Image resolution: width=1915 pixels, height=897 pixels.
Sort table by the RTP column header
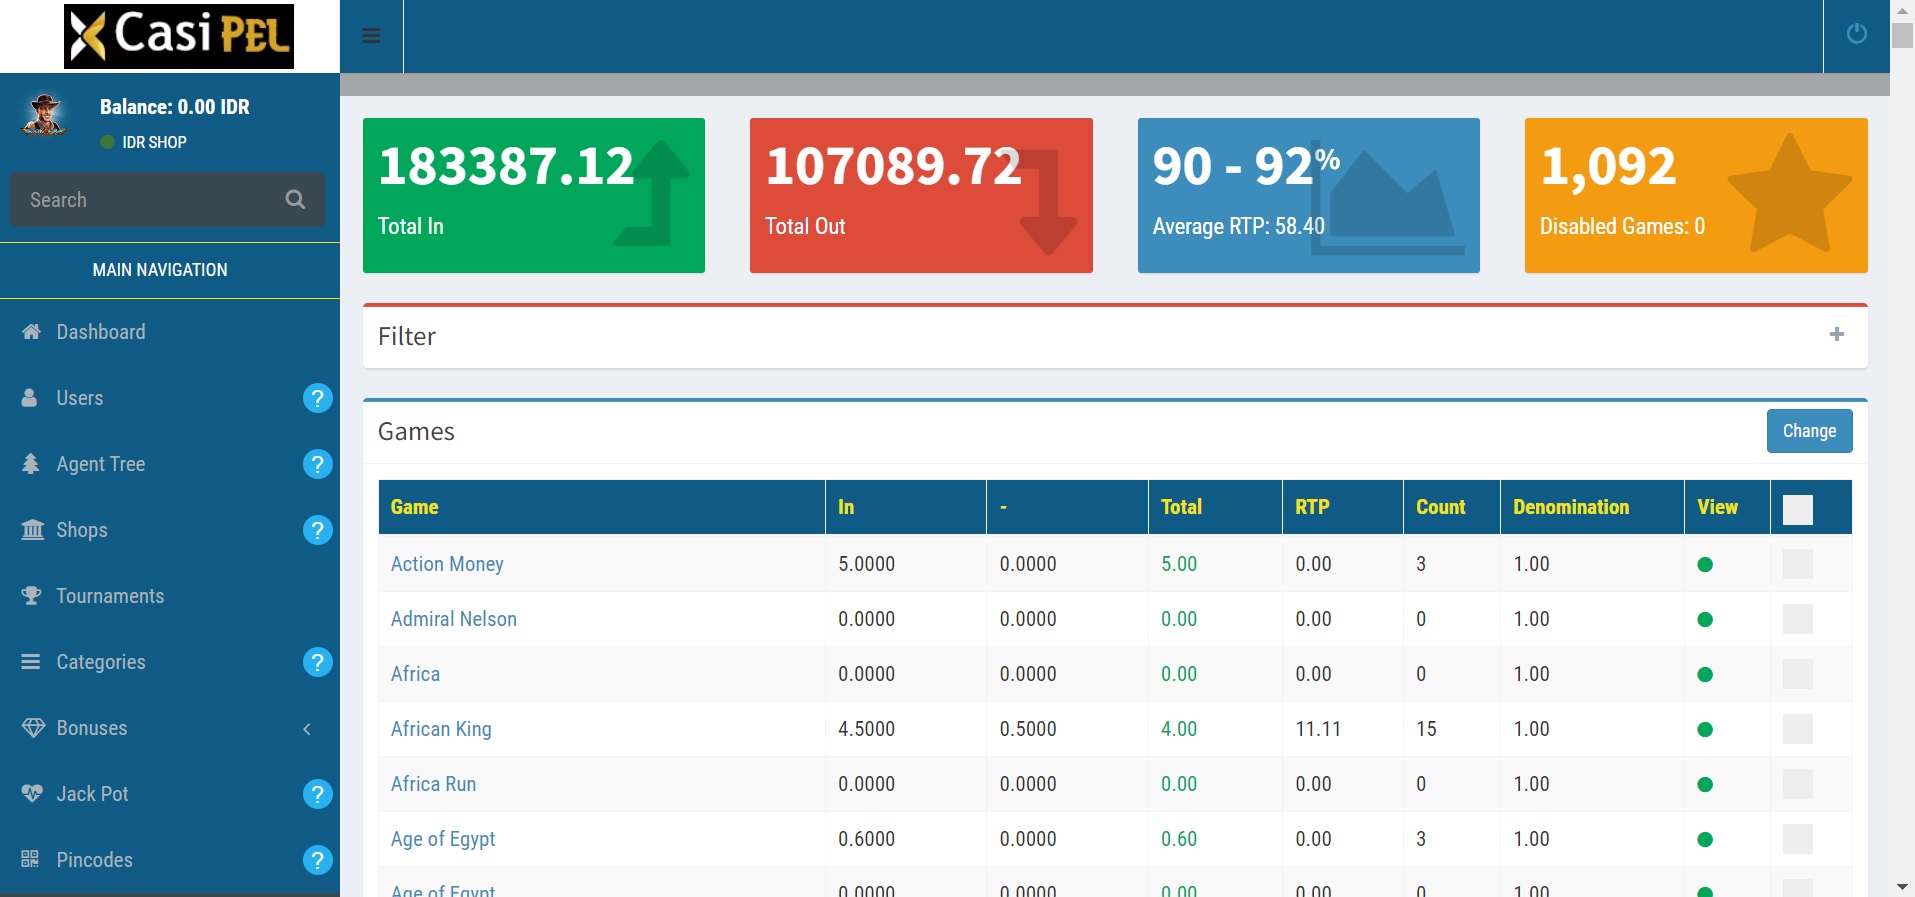click(x=1312, y=507)
